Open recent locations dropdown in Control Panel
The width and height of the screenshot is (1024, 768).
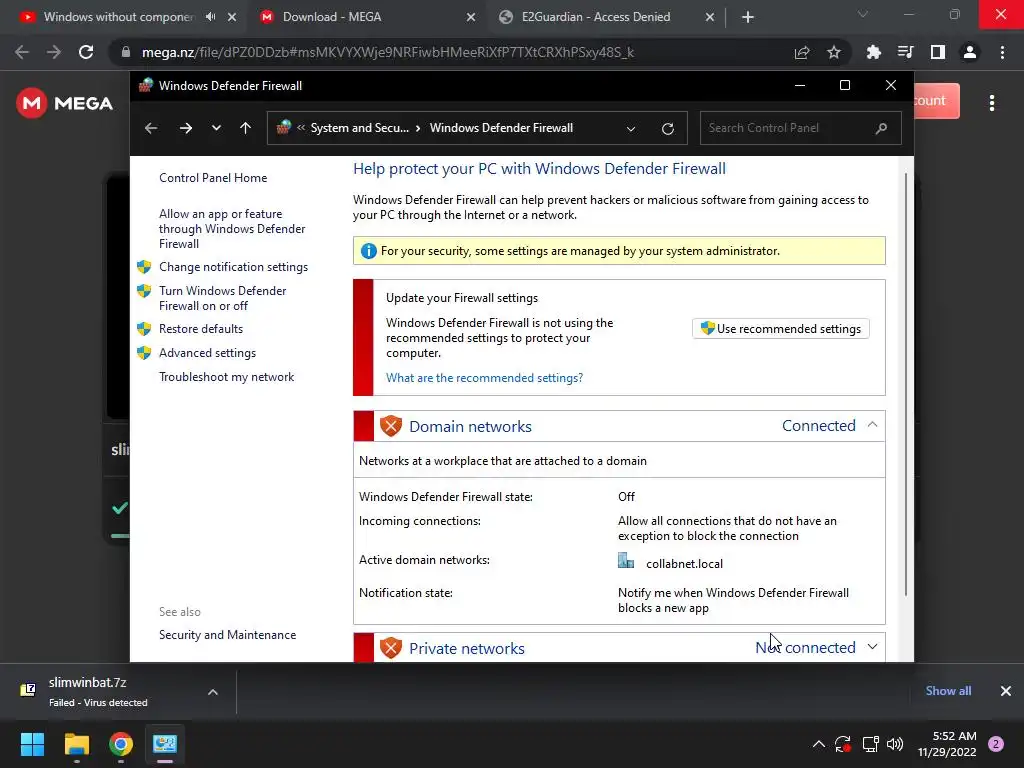(x=216, y=128)
